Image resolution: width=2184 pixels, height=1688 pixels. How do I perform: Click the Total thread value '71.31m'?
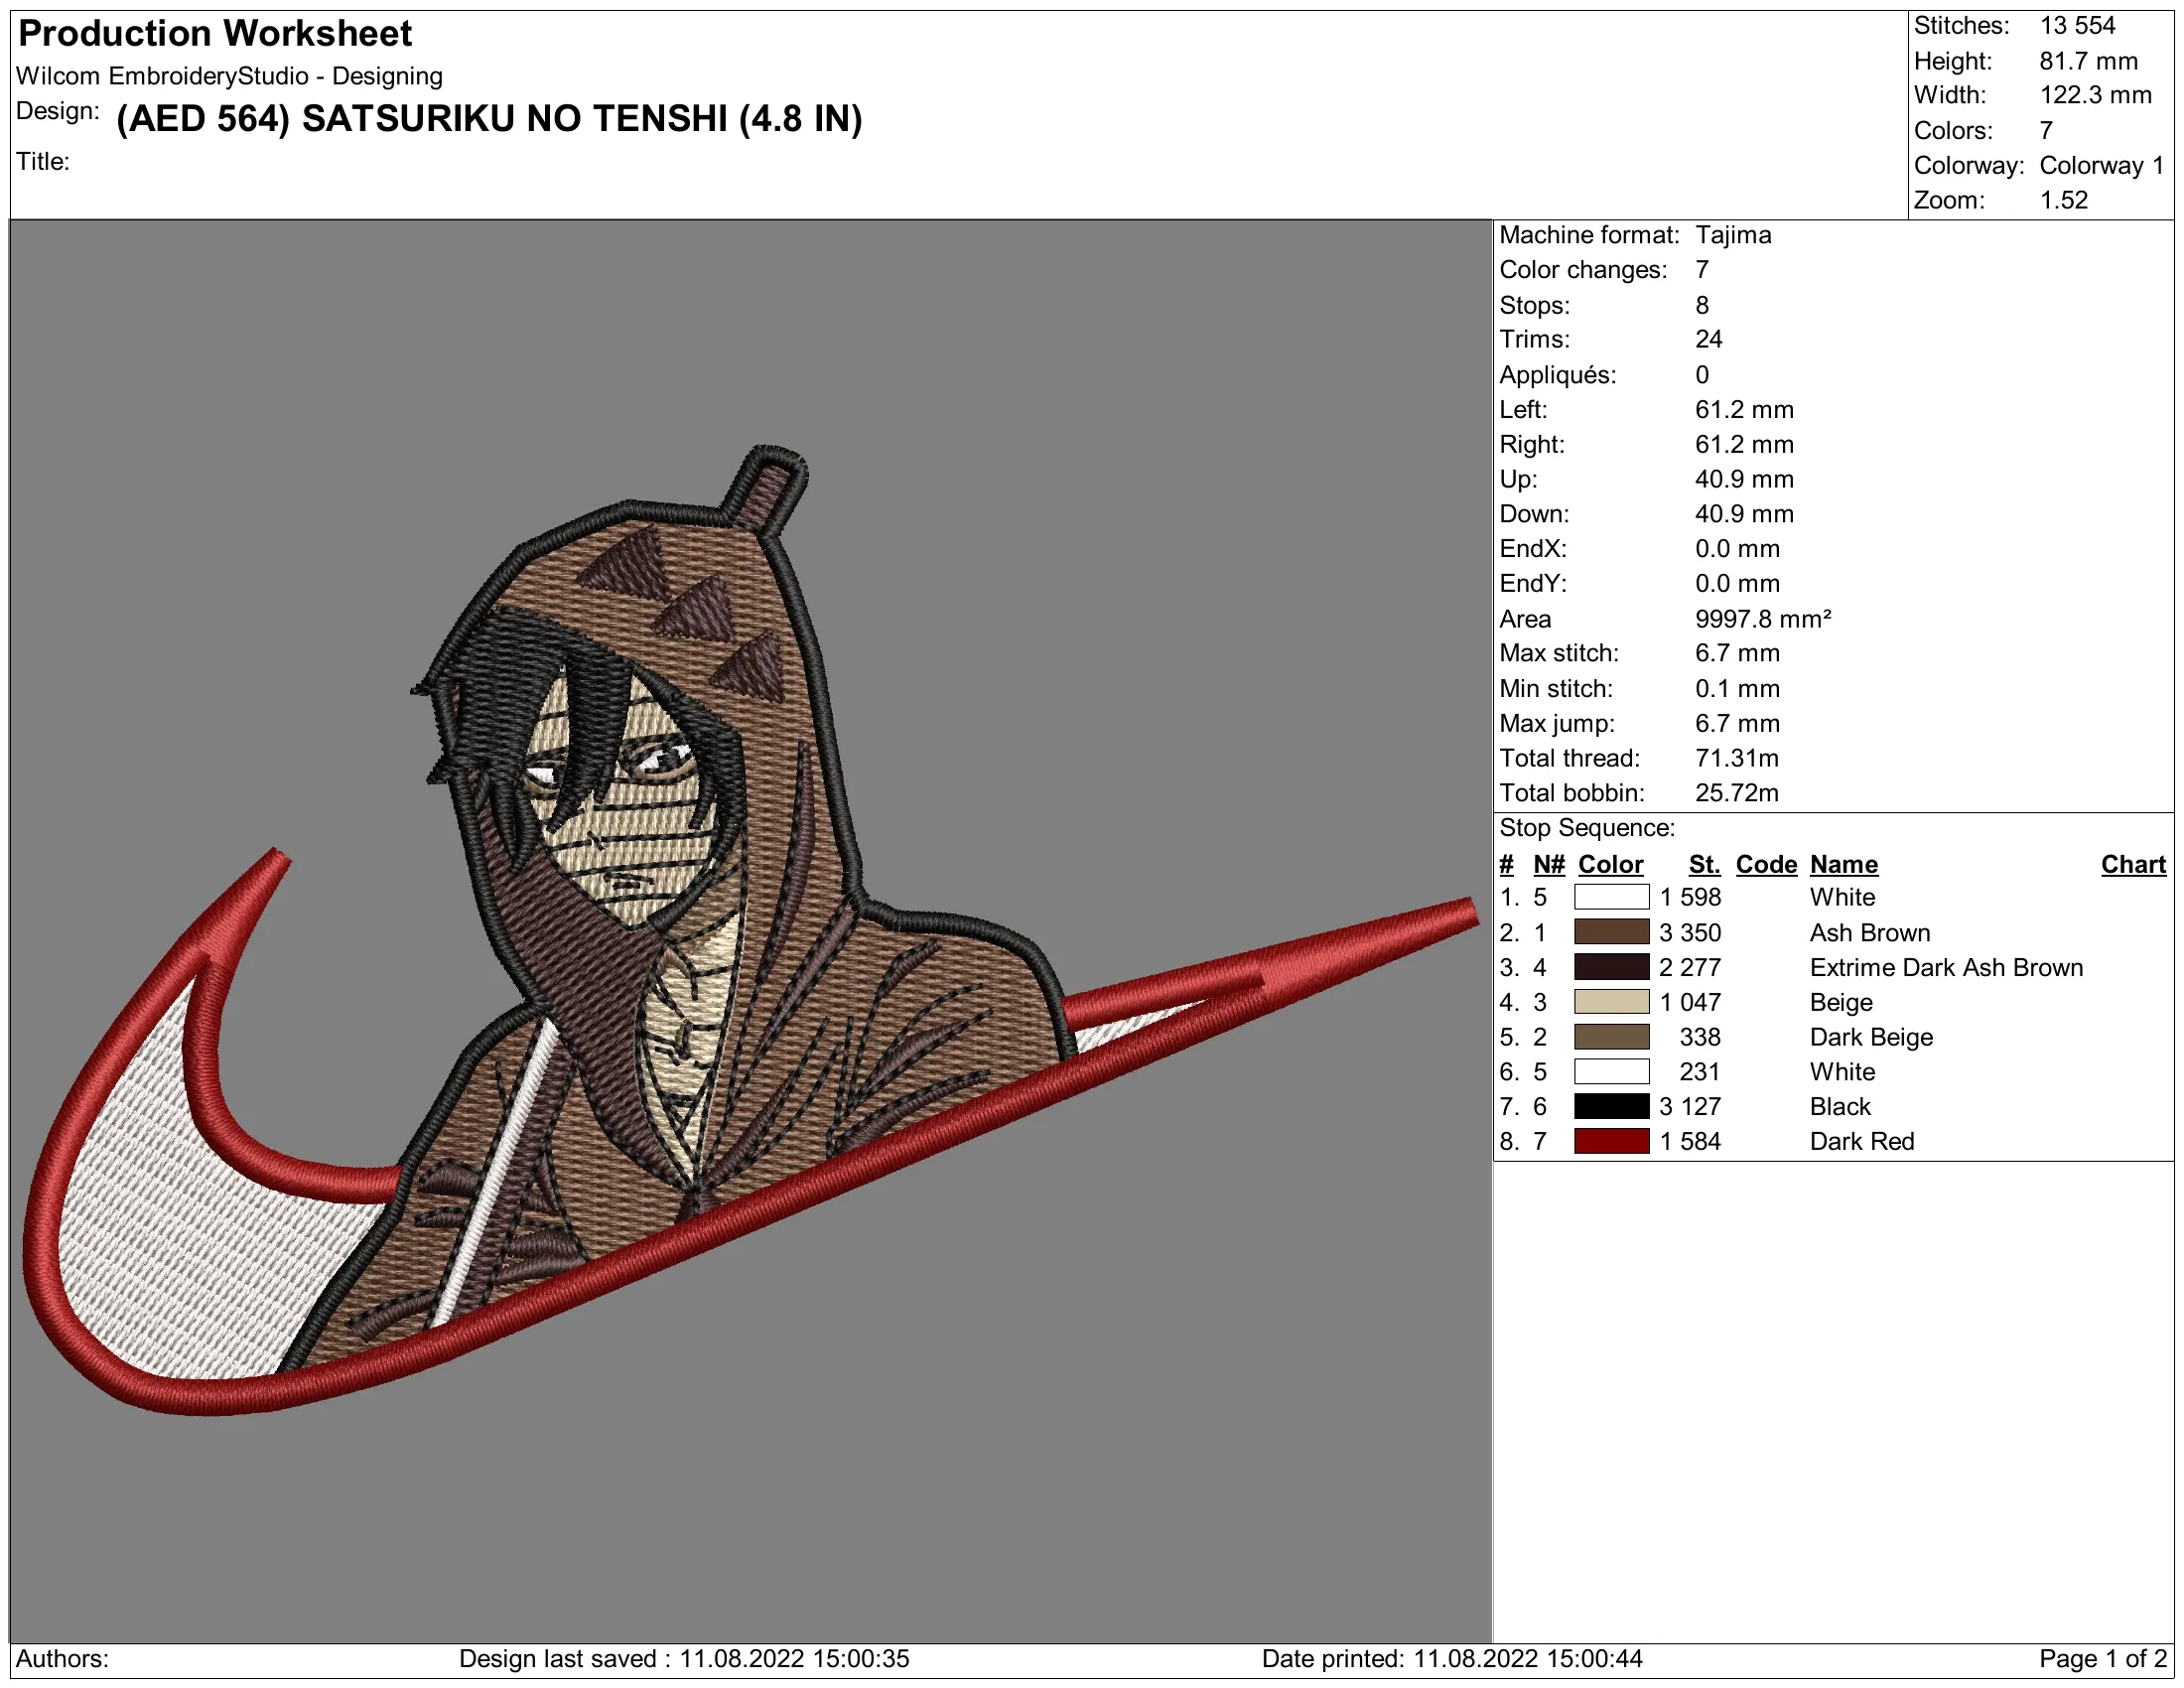click(1737, 758)
